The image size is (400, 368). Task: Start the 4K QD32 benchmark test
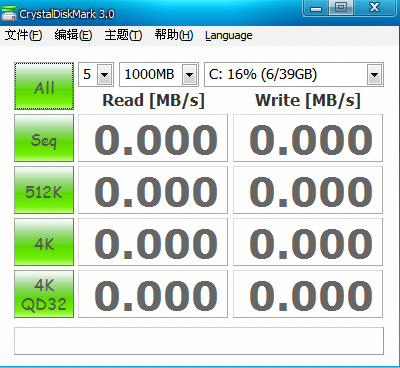coord(44,294)
